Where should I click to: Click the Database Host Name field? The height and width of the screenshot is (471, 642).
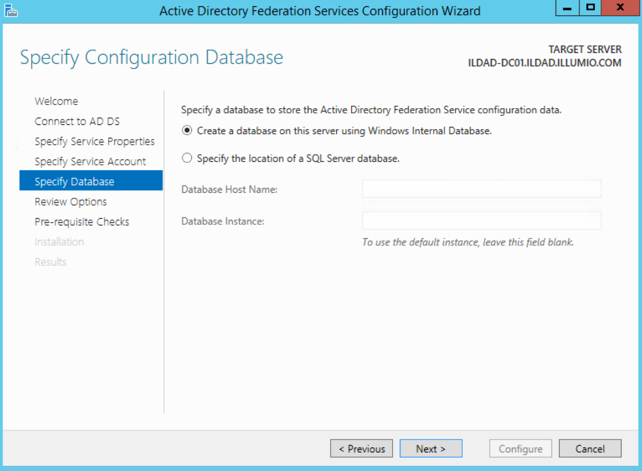pos(482,189)
